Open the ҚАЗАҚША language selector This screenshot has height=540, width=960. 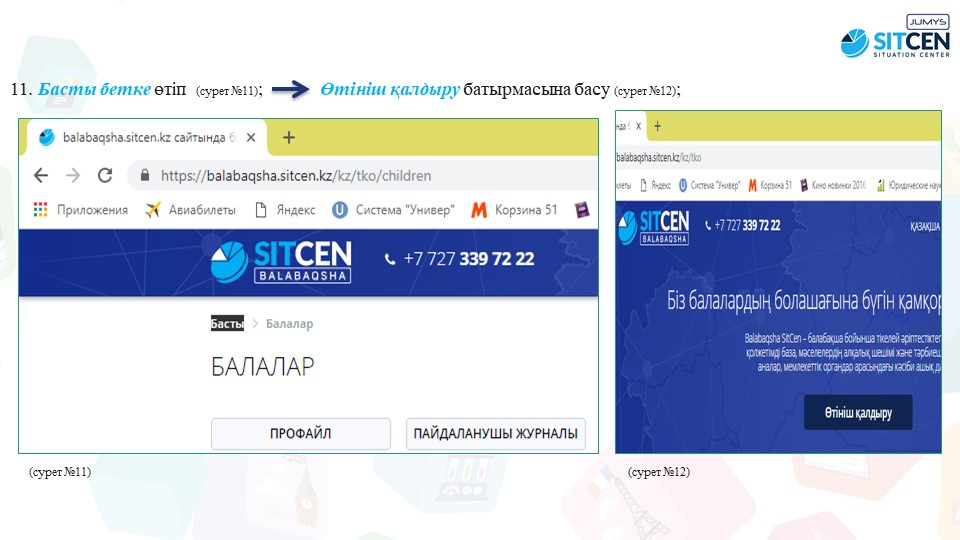point(924,227)
